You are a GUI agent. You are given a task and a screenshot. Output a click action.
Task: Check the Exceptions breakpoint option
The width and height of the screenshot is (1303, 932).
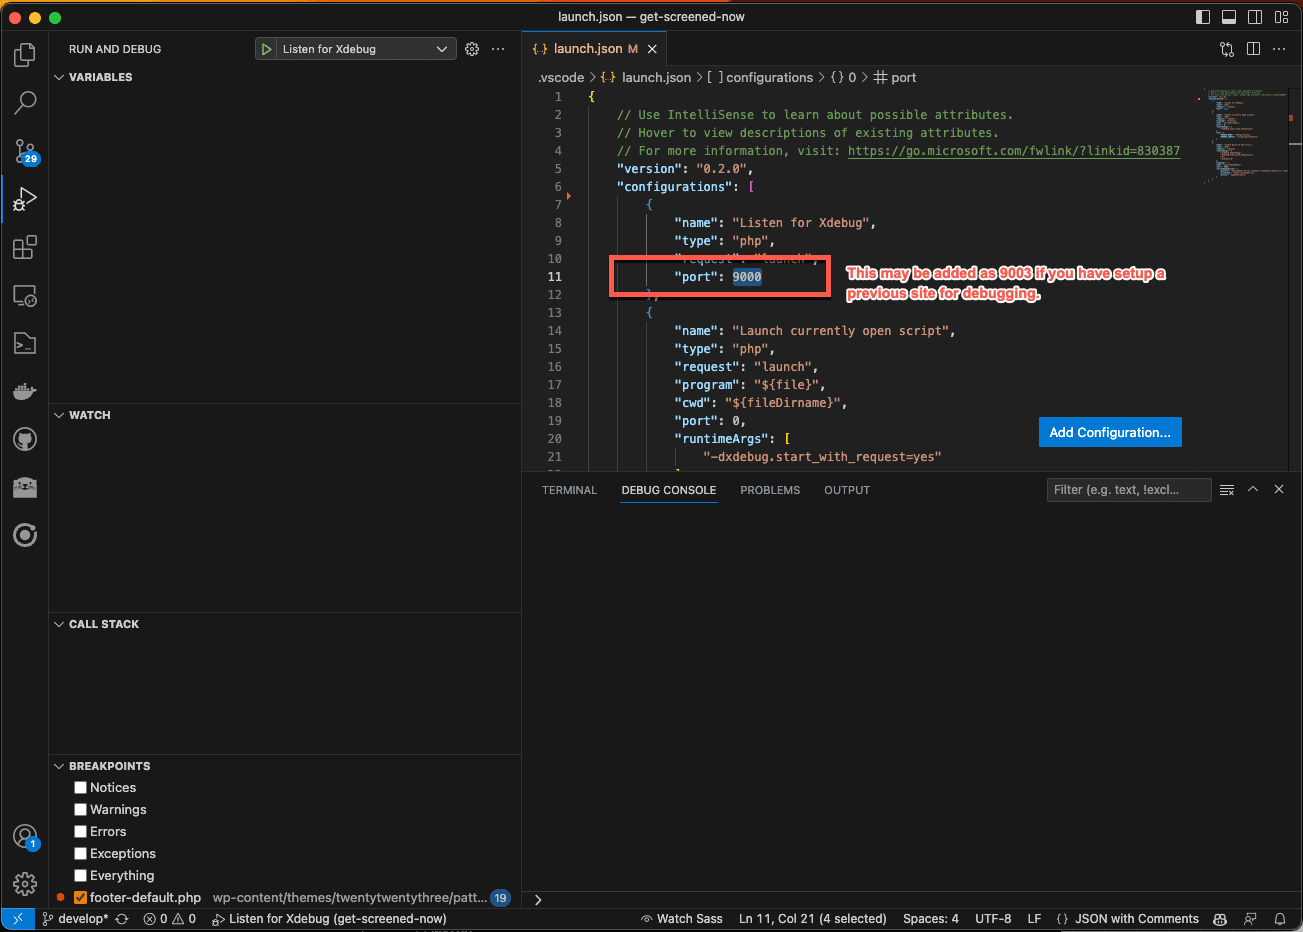click(80, 853)
